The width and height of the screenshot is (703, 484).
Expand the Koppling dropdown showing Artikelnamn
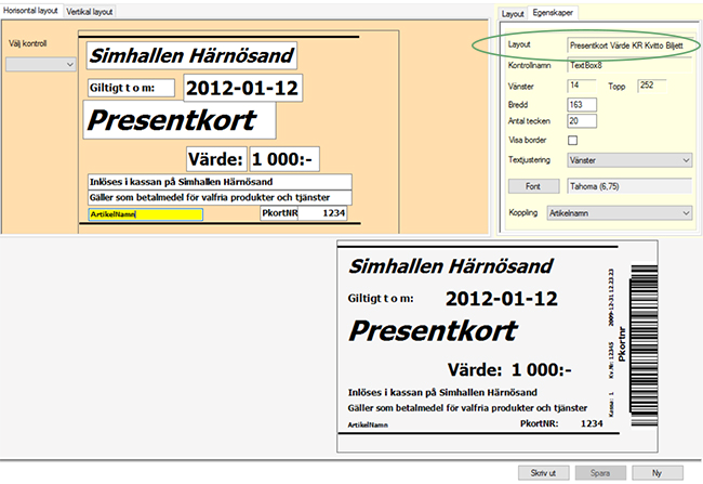coord(619,213)
